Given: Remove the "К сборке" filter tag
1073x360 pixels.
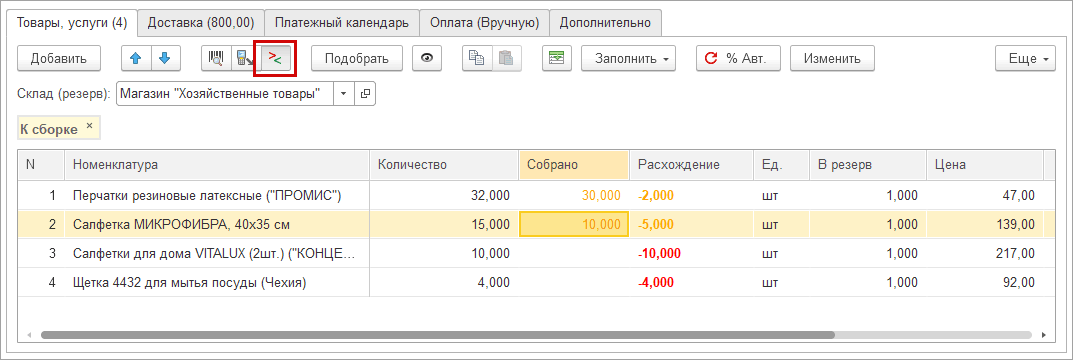Looking at the screenshot, I should click(x=89, y=126).
